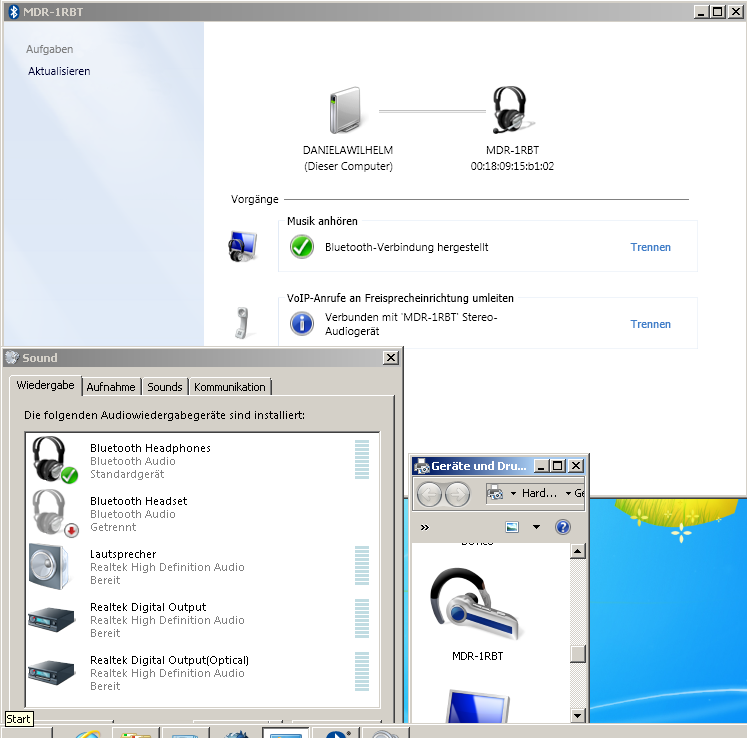
Task: Select the MDR-1RBT earpiece device in Geräte und Drucker
Action: coord(477,614)
